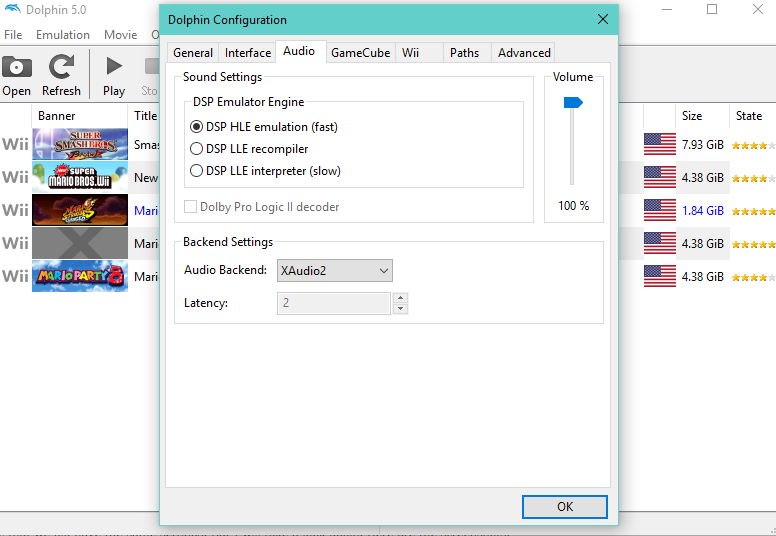
Task: Increase Latency with up arrow
Action: click(x=400, y=297)
